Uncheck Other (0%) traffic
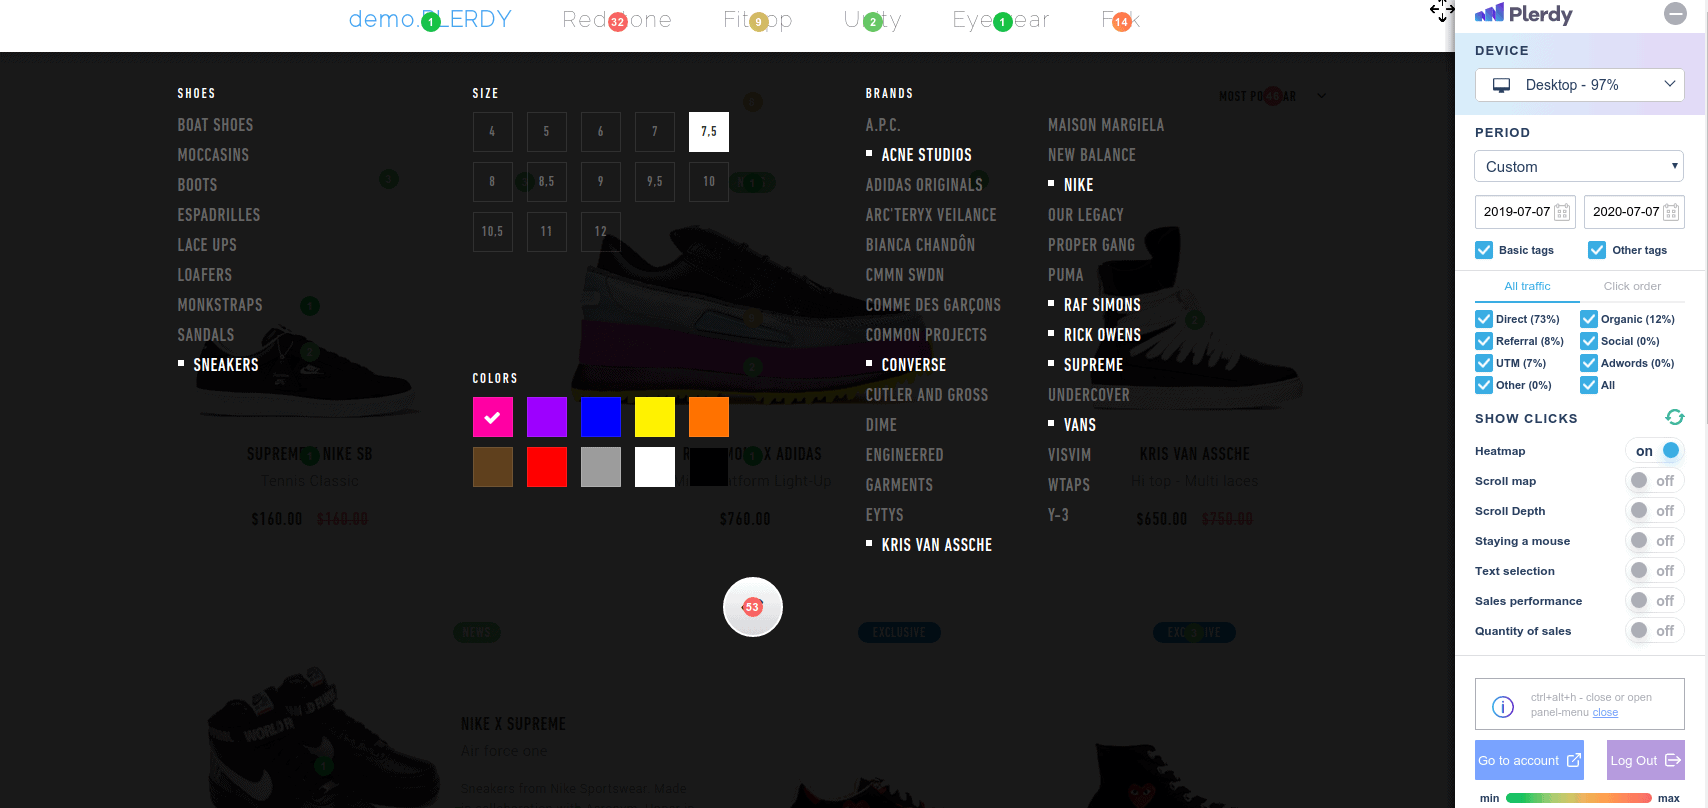Image resolution: width=1708 pixels, height=808 pixels. 1484,385
